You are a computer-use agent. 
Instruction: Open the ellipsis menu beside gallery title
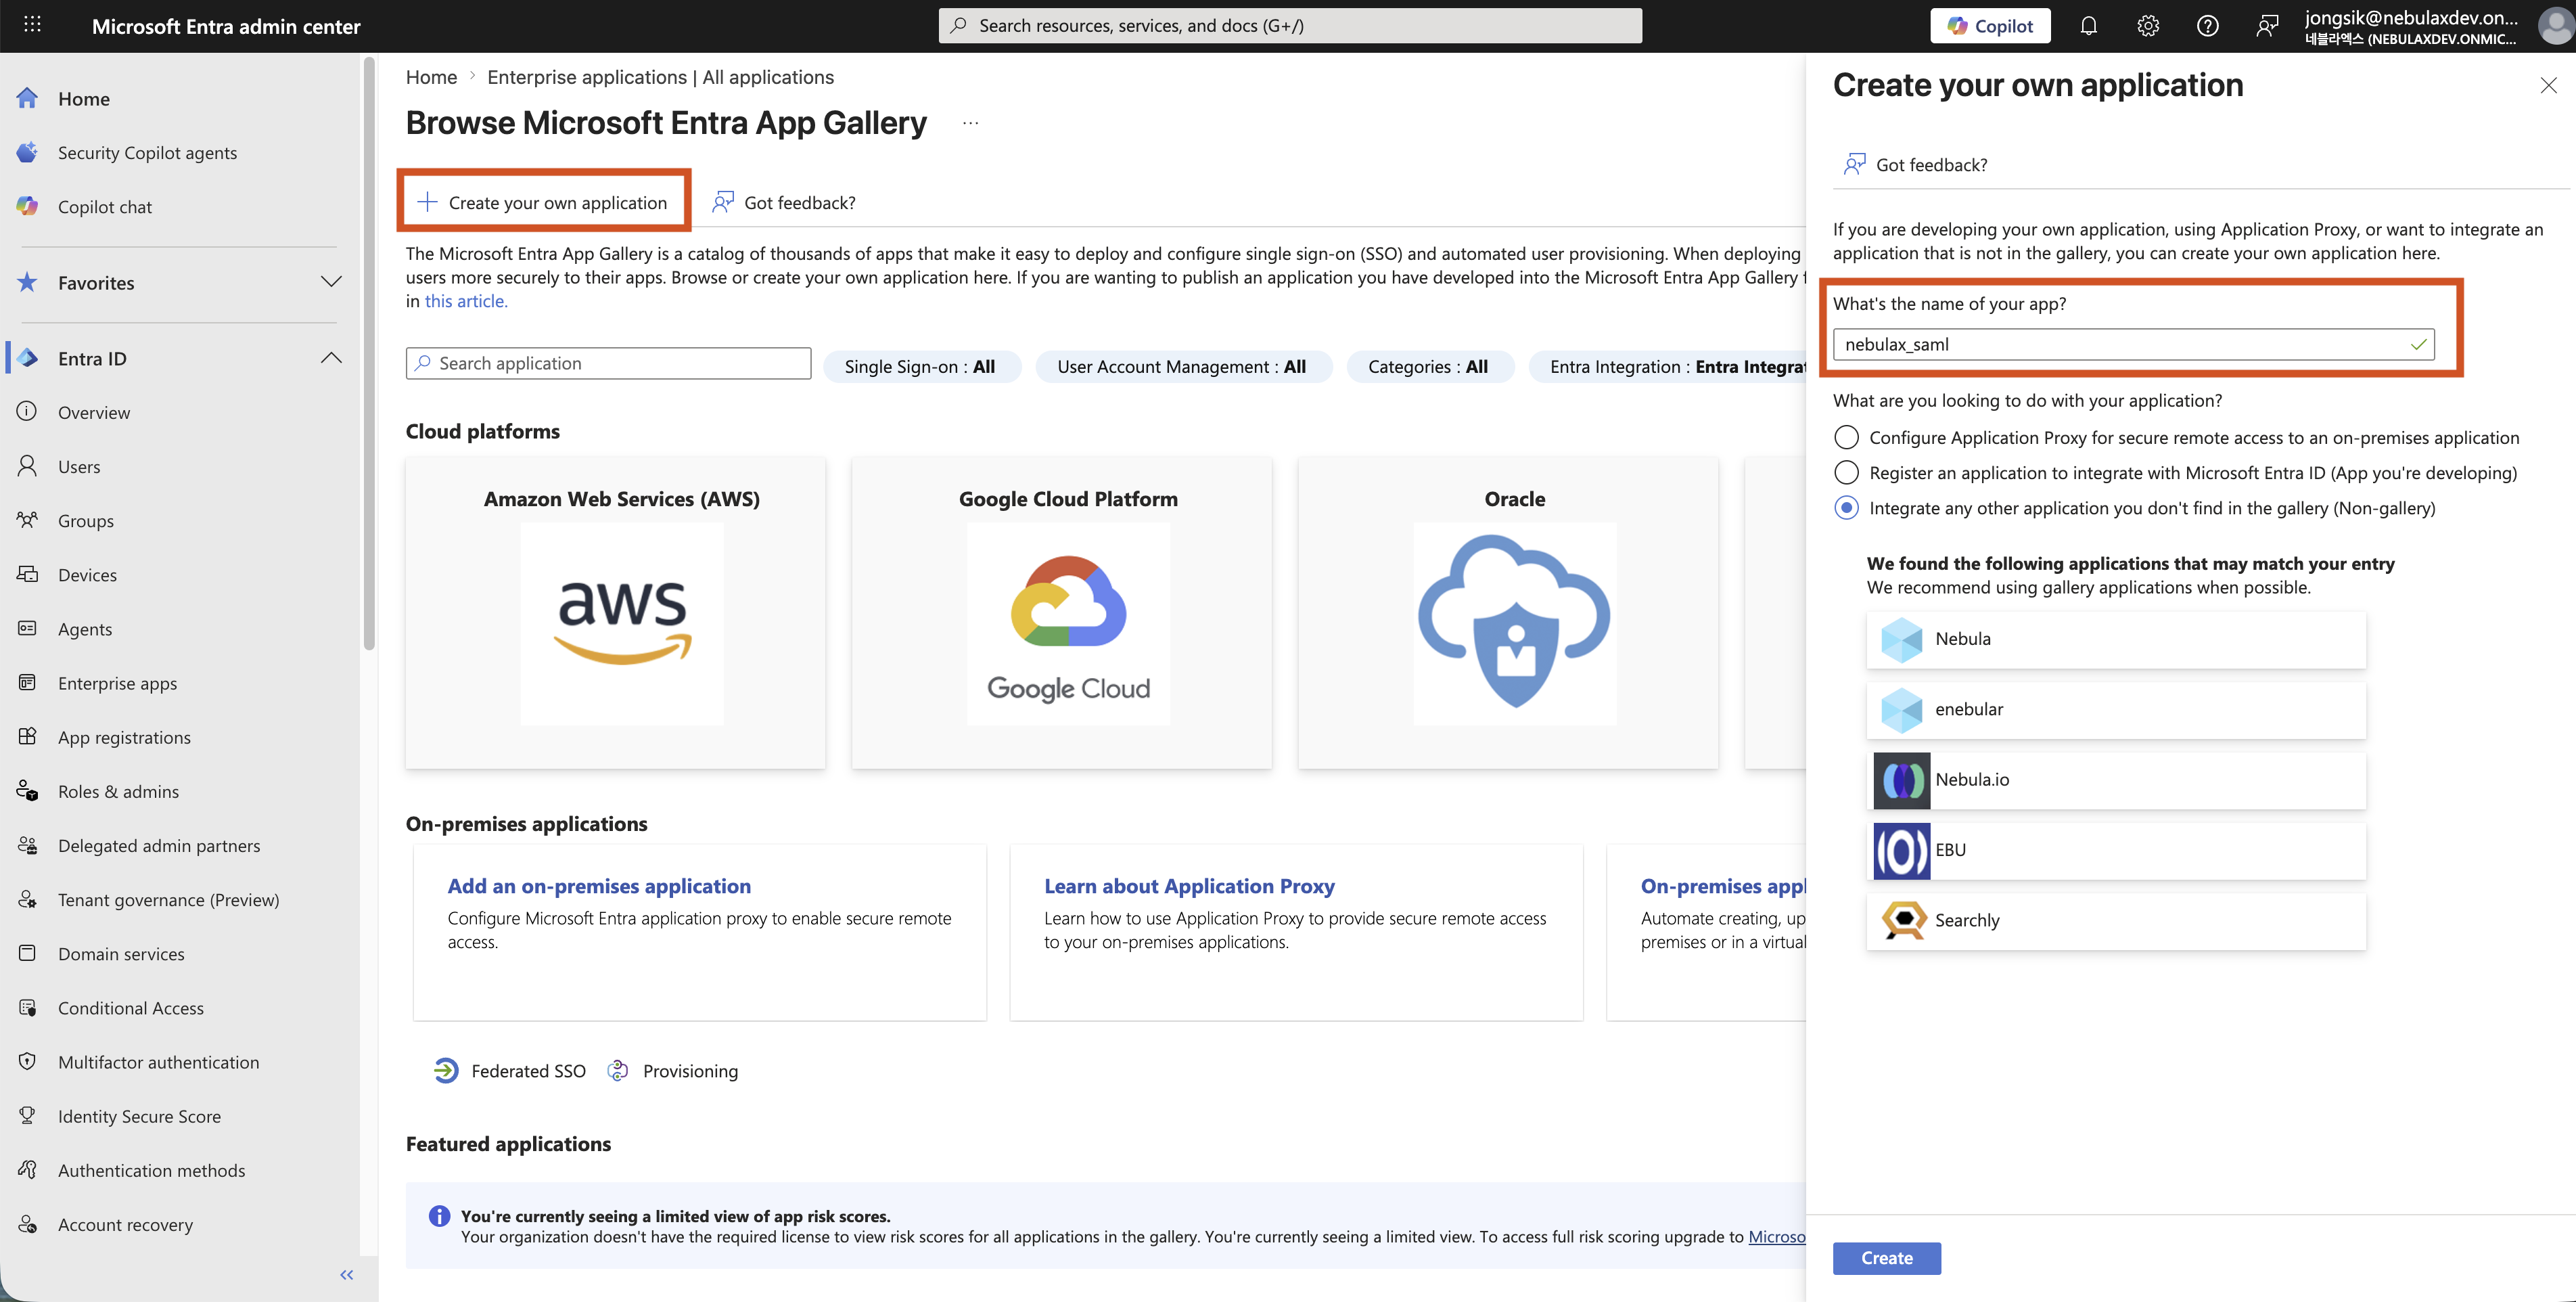pos(970,123)
